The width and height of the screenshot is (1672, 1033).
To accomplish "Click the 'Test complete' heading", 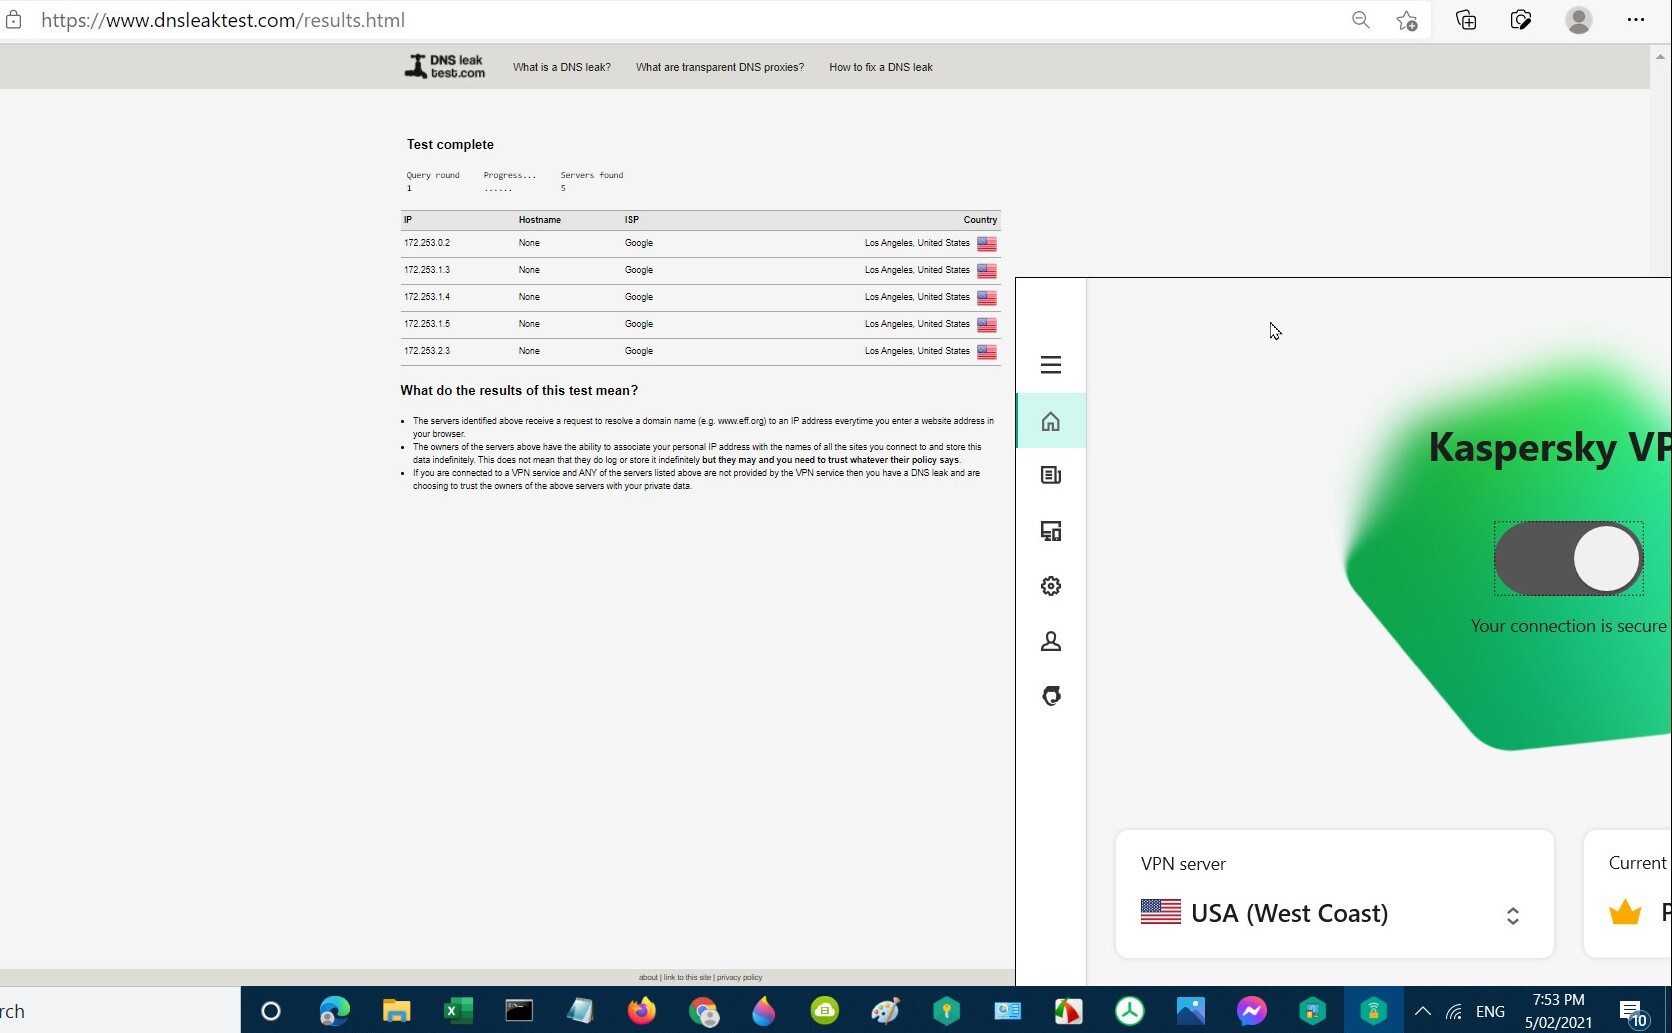I will pyautogui.click(x=450, y=145).
